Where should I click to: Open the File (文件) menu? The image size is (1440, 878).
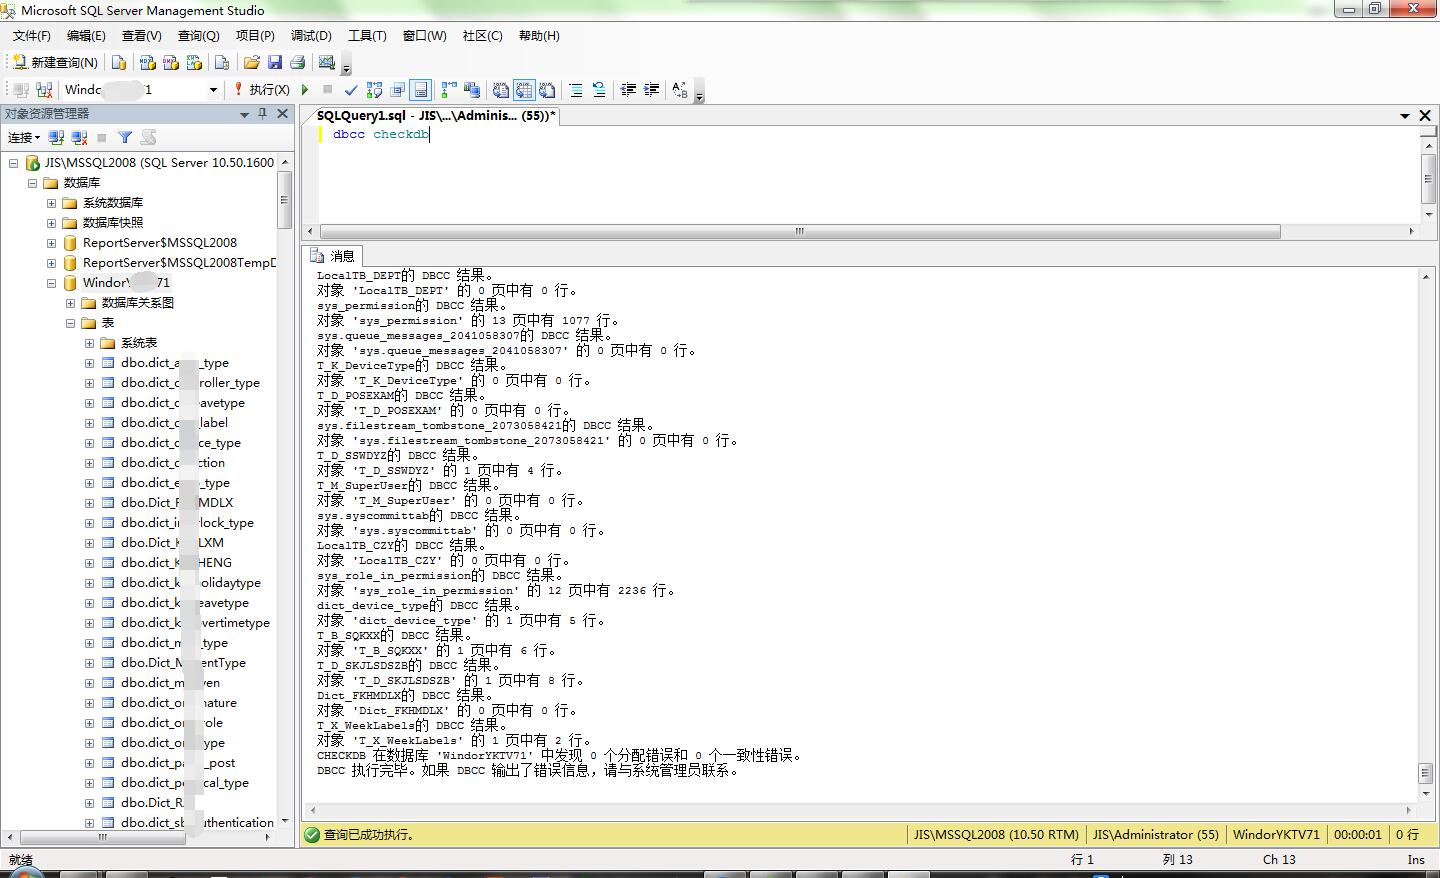[32, 35]
